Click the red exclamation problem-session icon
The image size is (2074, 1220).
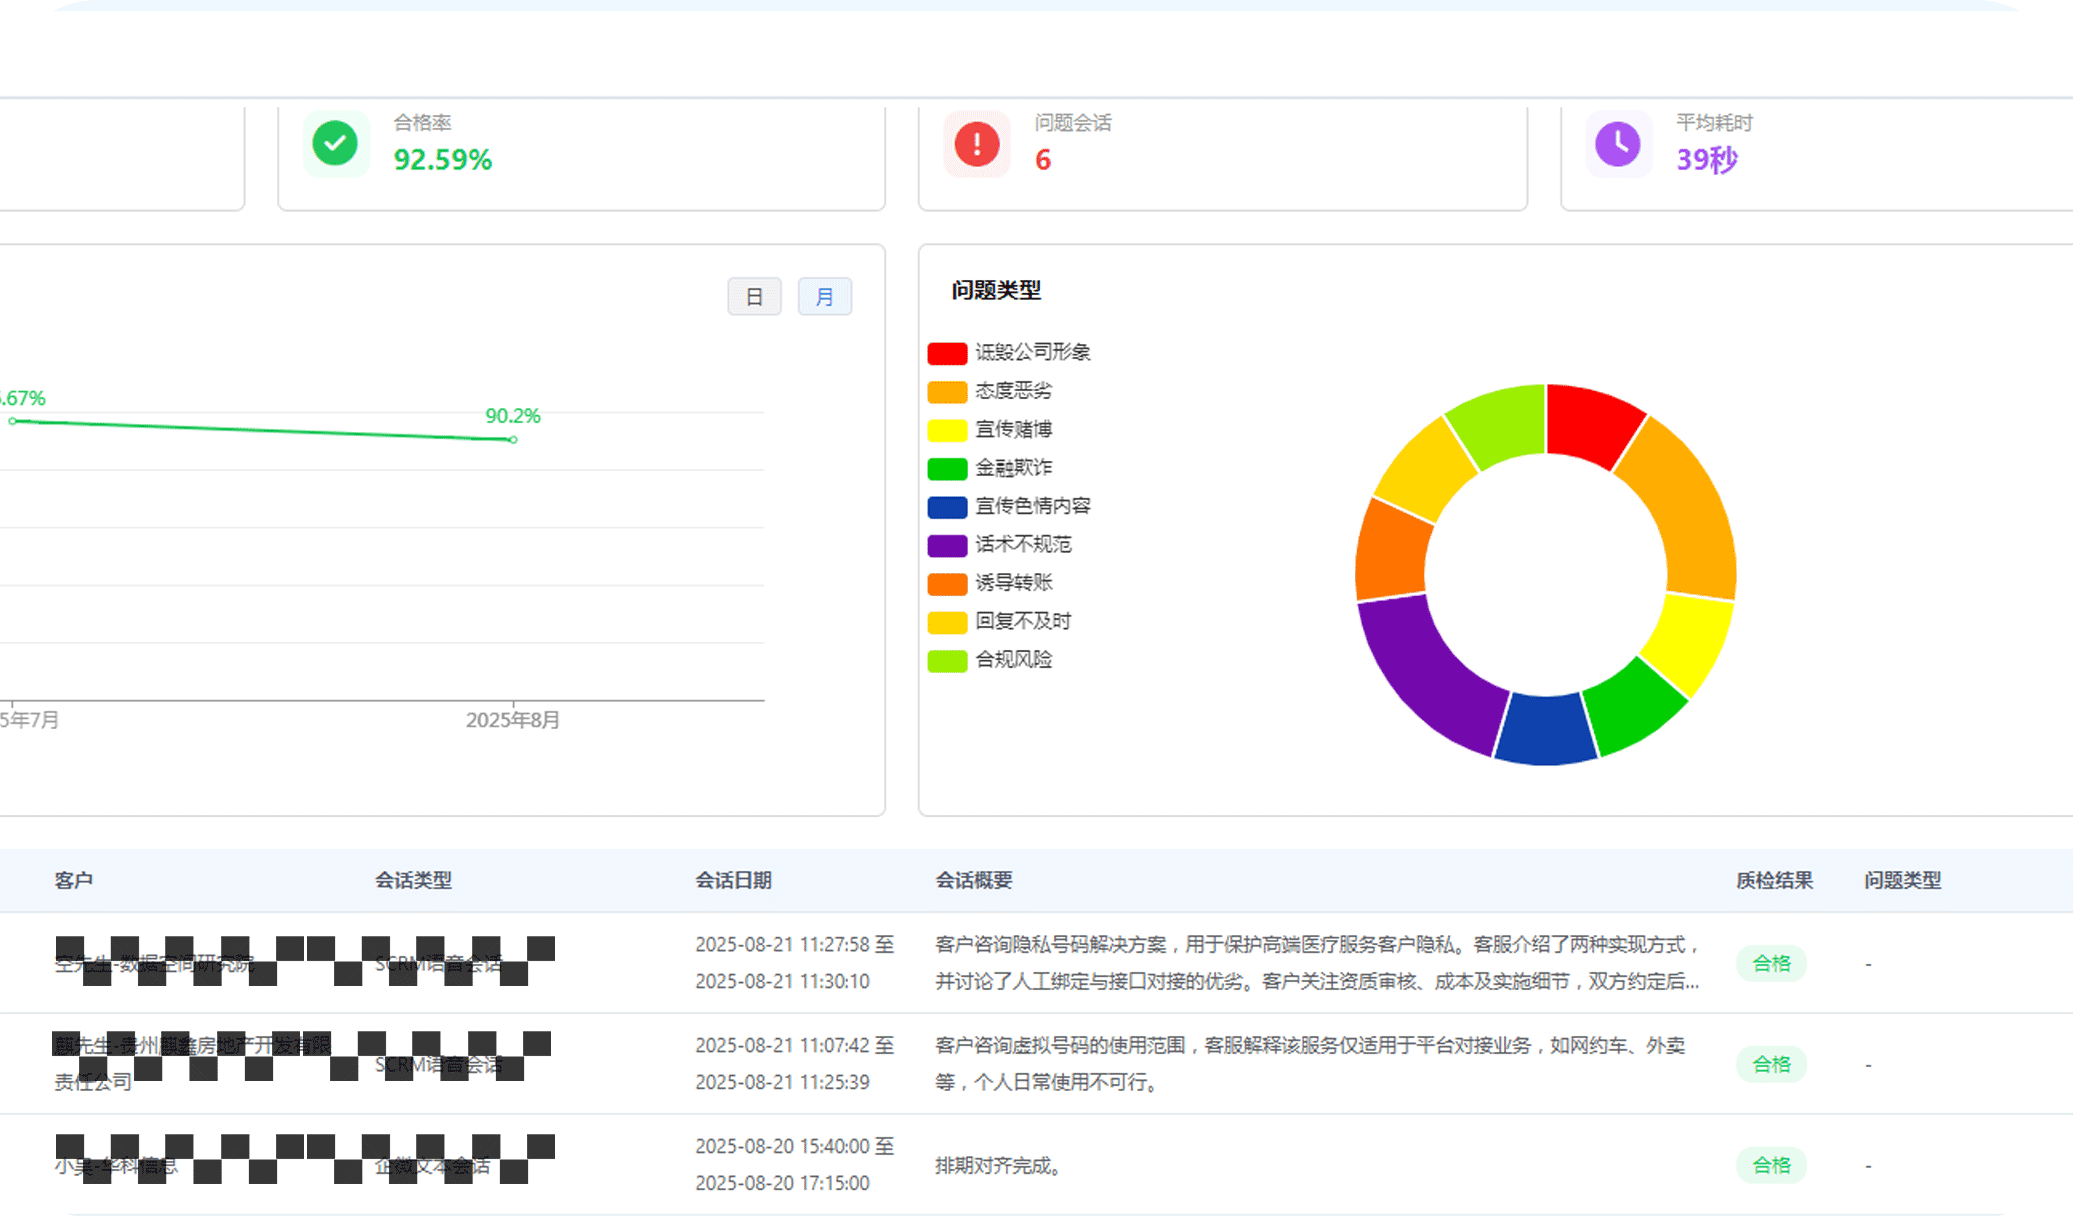click(977, 144)
